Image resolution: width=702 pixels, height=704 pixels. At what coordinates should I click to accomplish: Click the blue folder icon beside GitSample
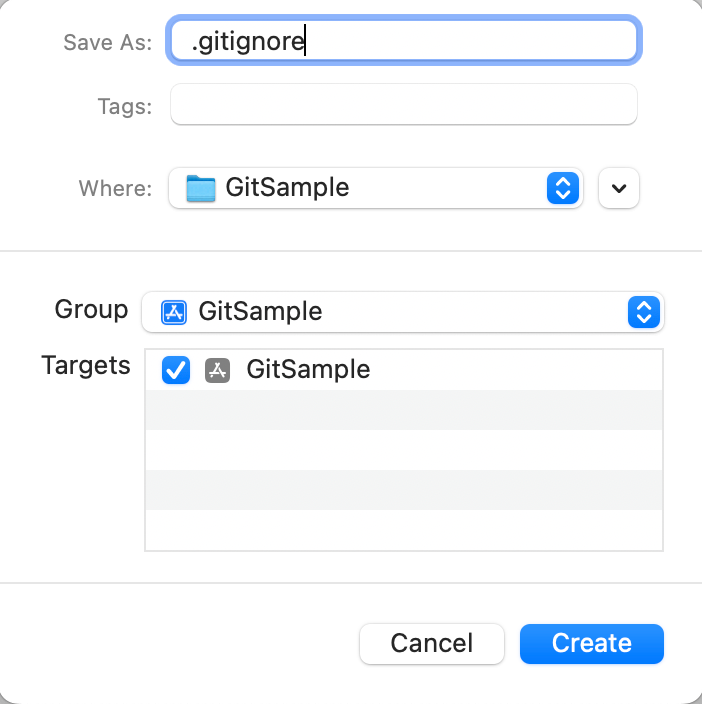pyautogui.click(x=201, y=188)
